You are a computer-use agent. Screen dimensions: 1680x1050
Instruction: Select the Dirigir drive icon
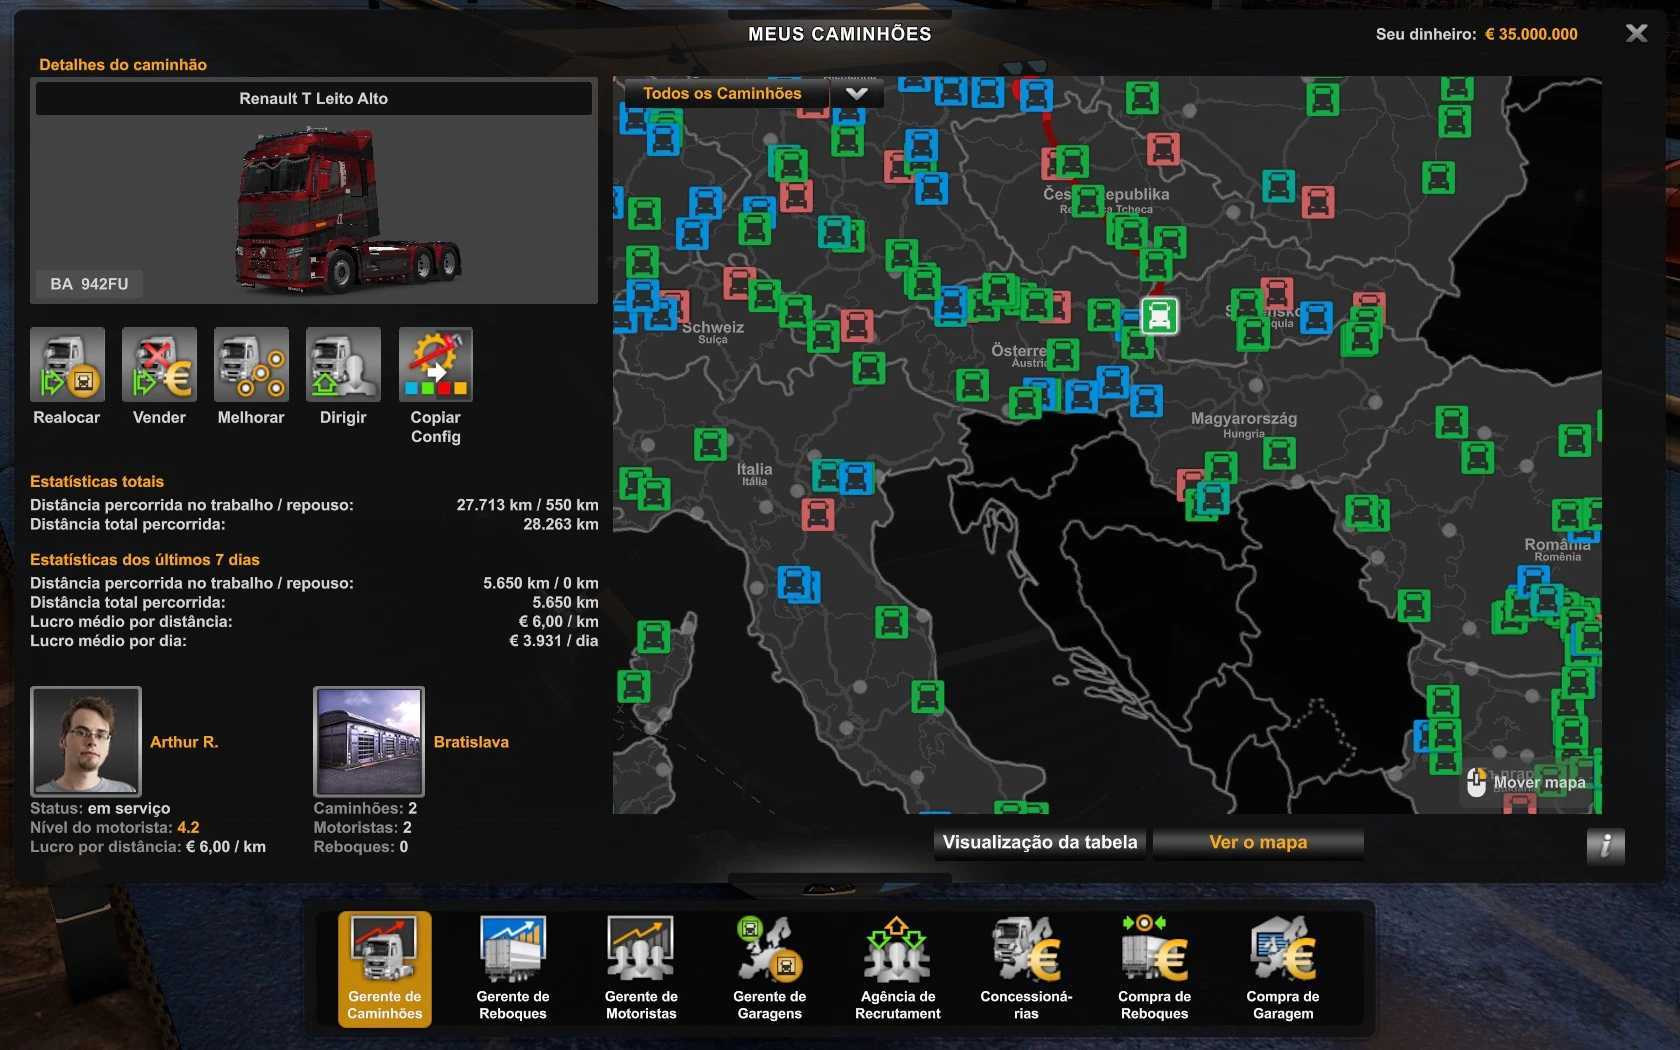343,365
